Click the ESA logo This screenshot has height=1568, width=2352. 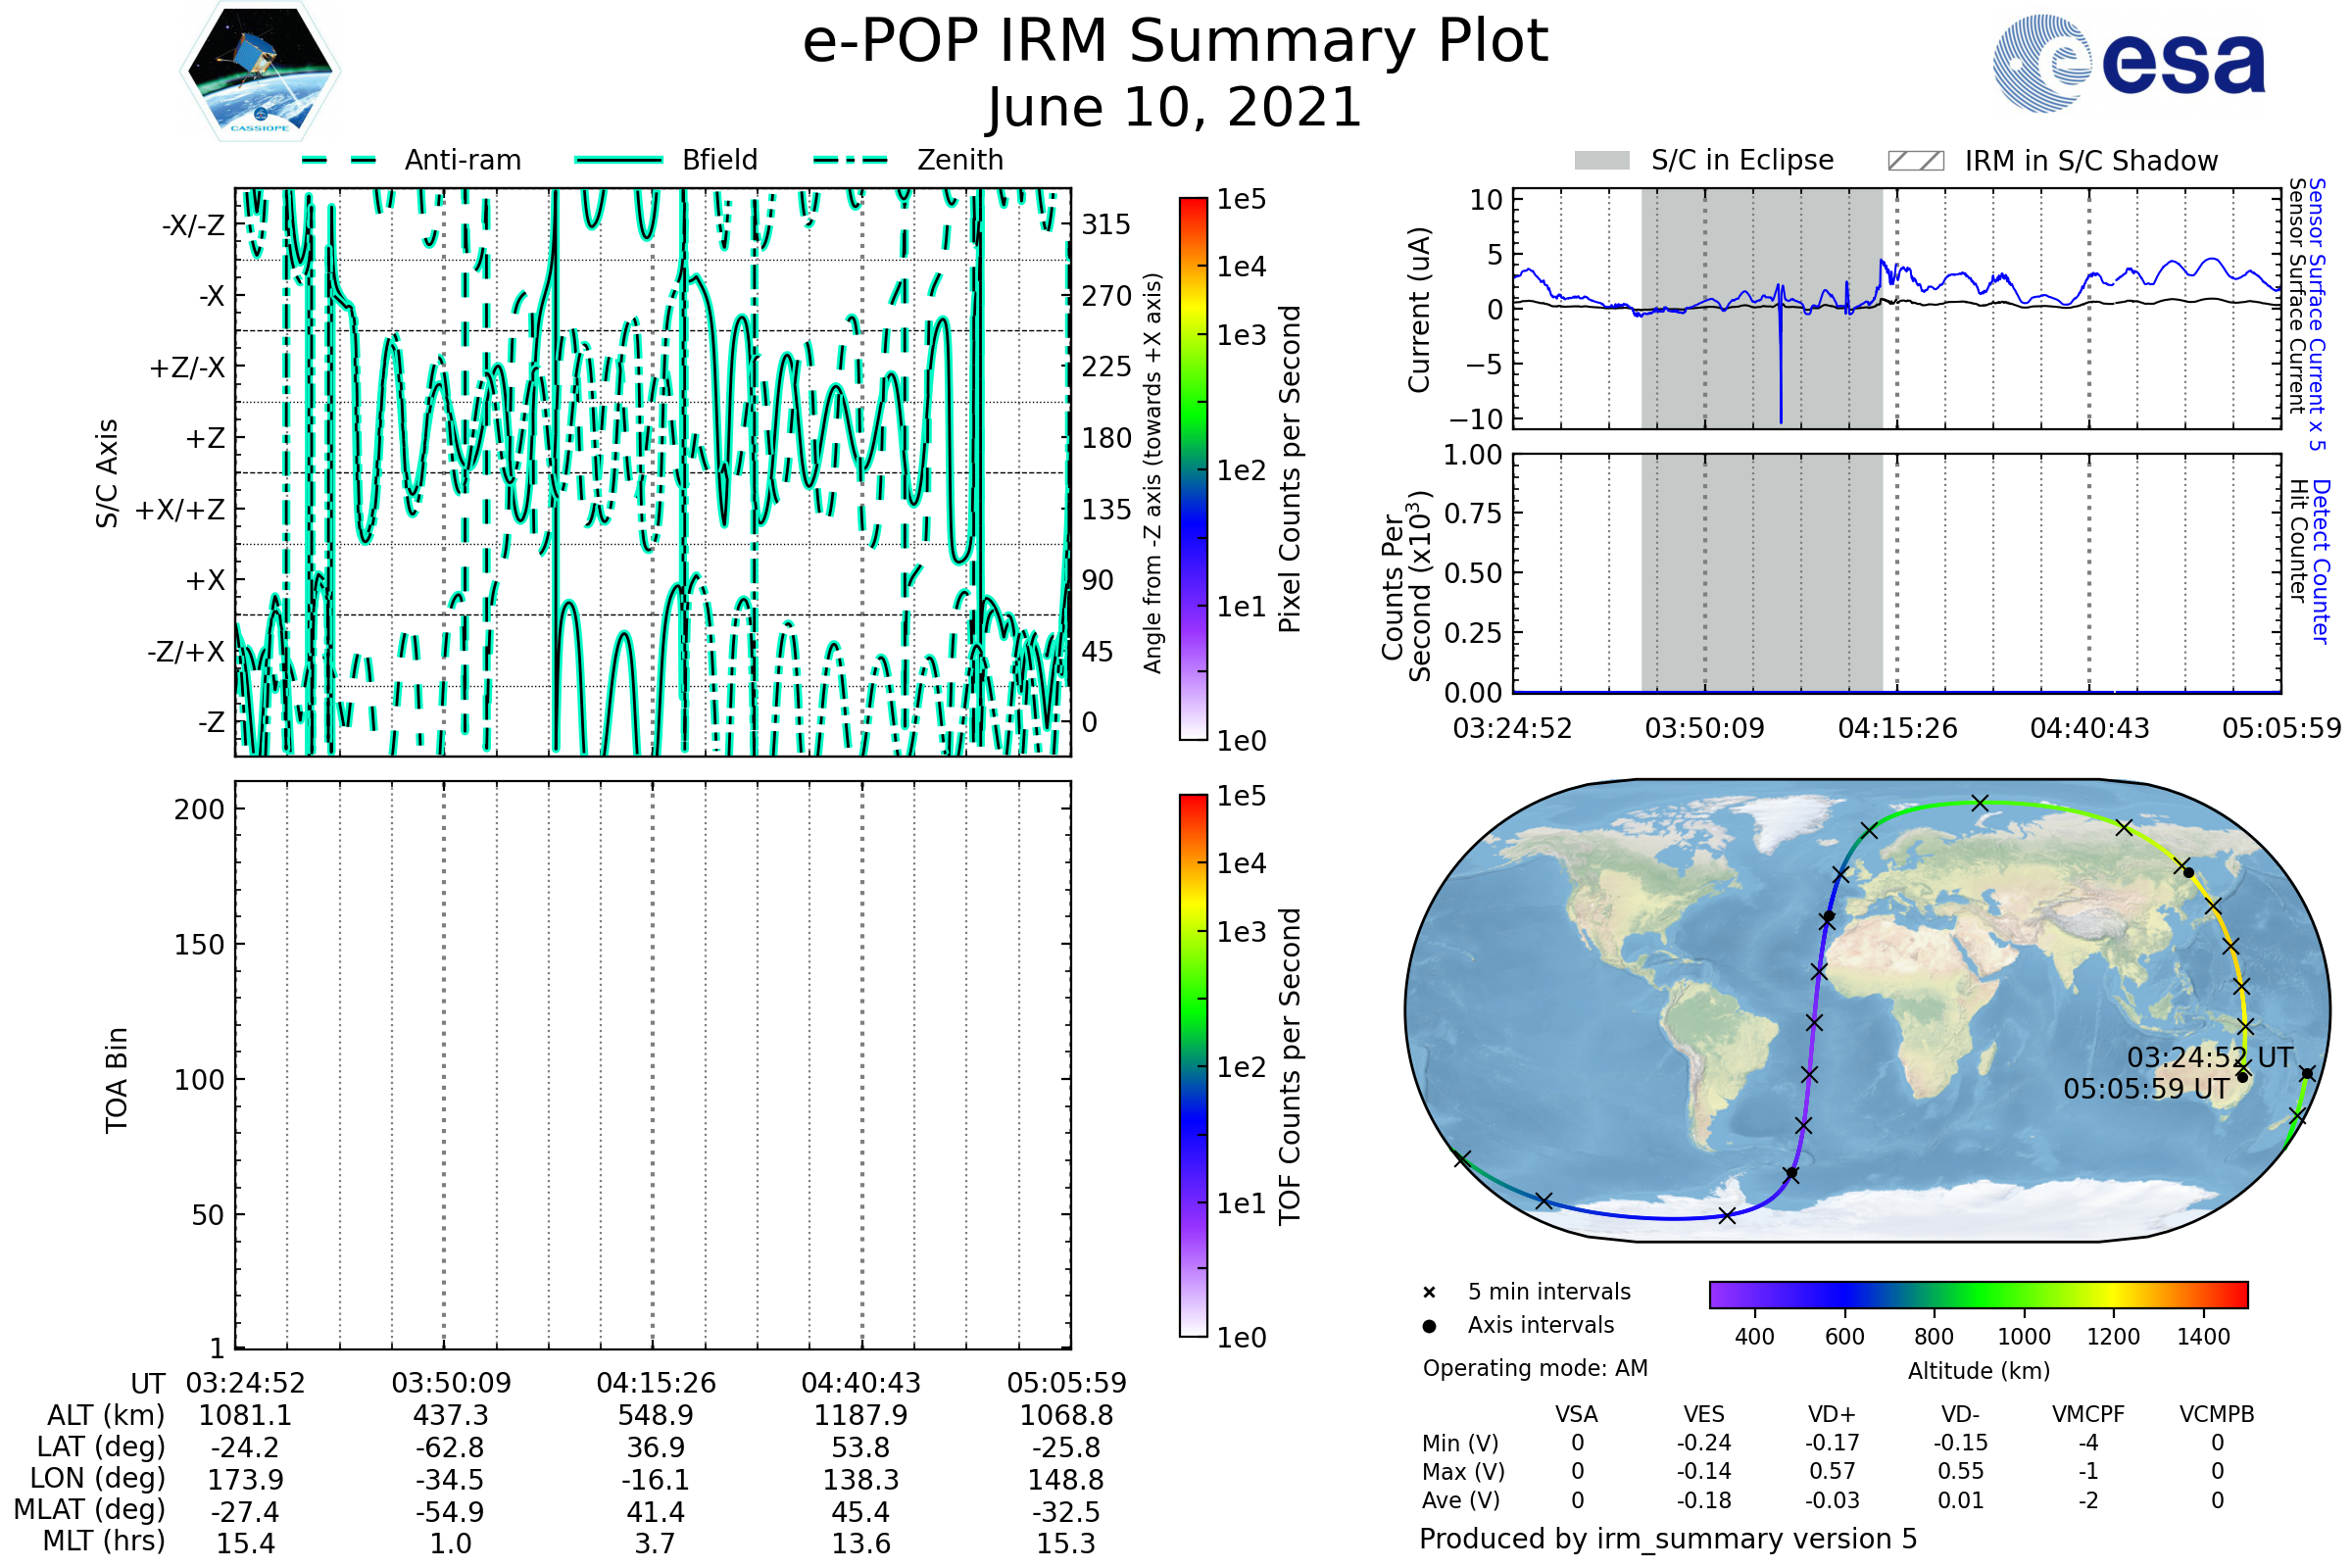tap(2129, 64)
